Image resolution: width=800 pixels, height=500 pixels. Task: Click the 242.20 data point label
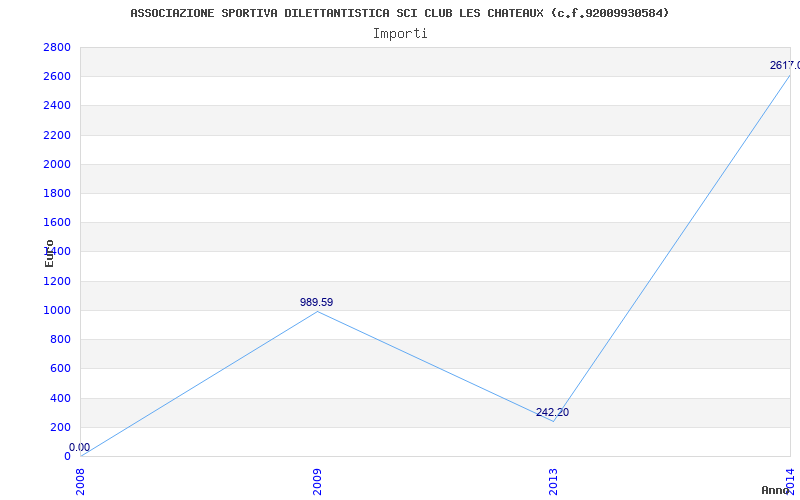[x=552, y=412]
